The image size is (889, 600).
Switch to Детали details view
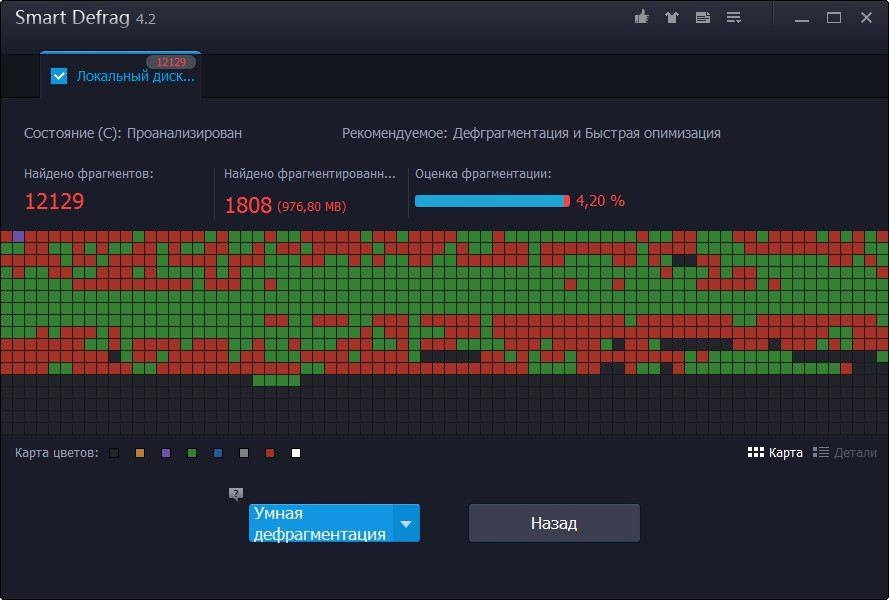tap(844, 452)
